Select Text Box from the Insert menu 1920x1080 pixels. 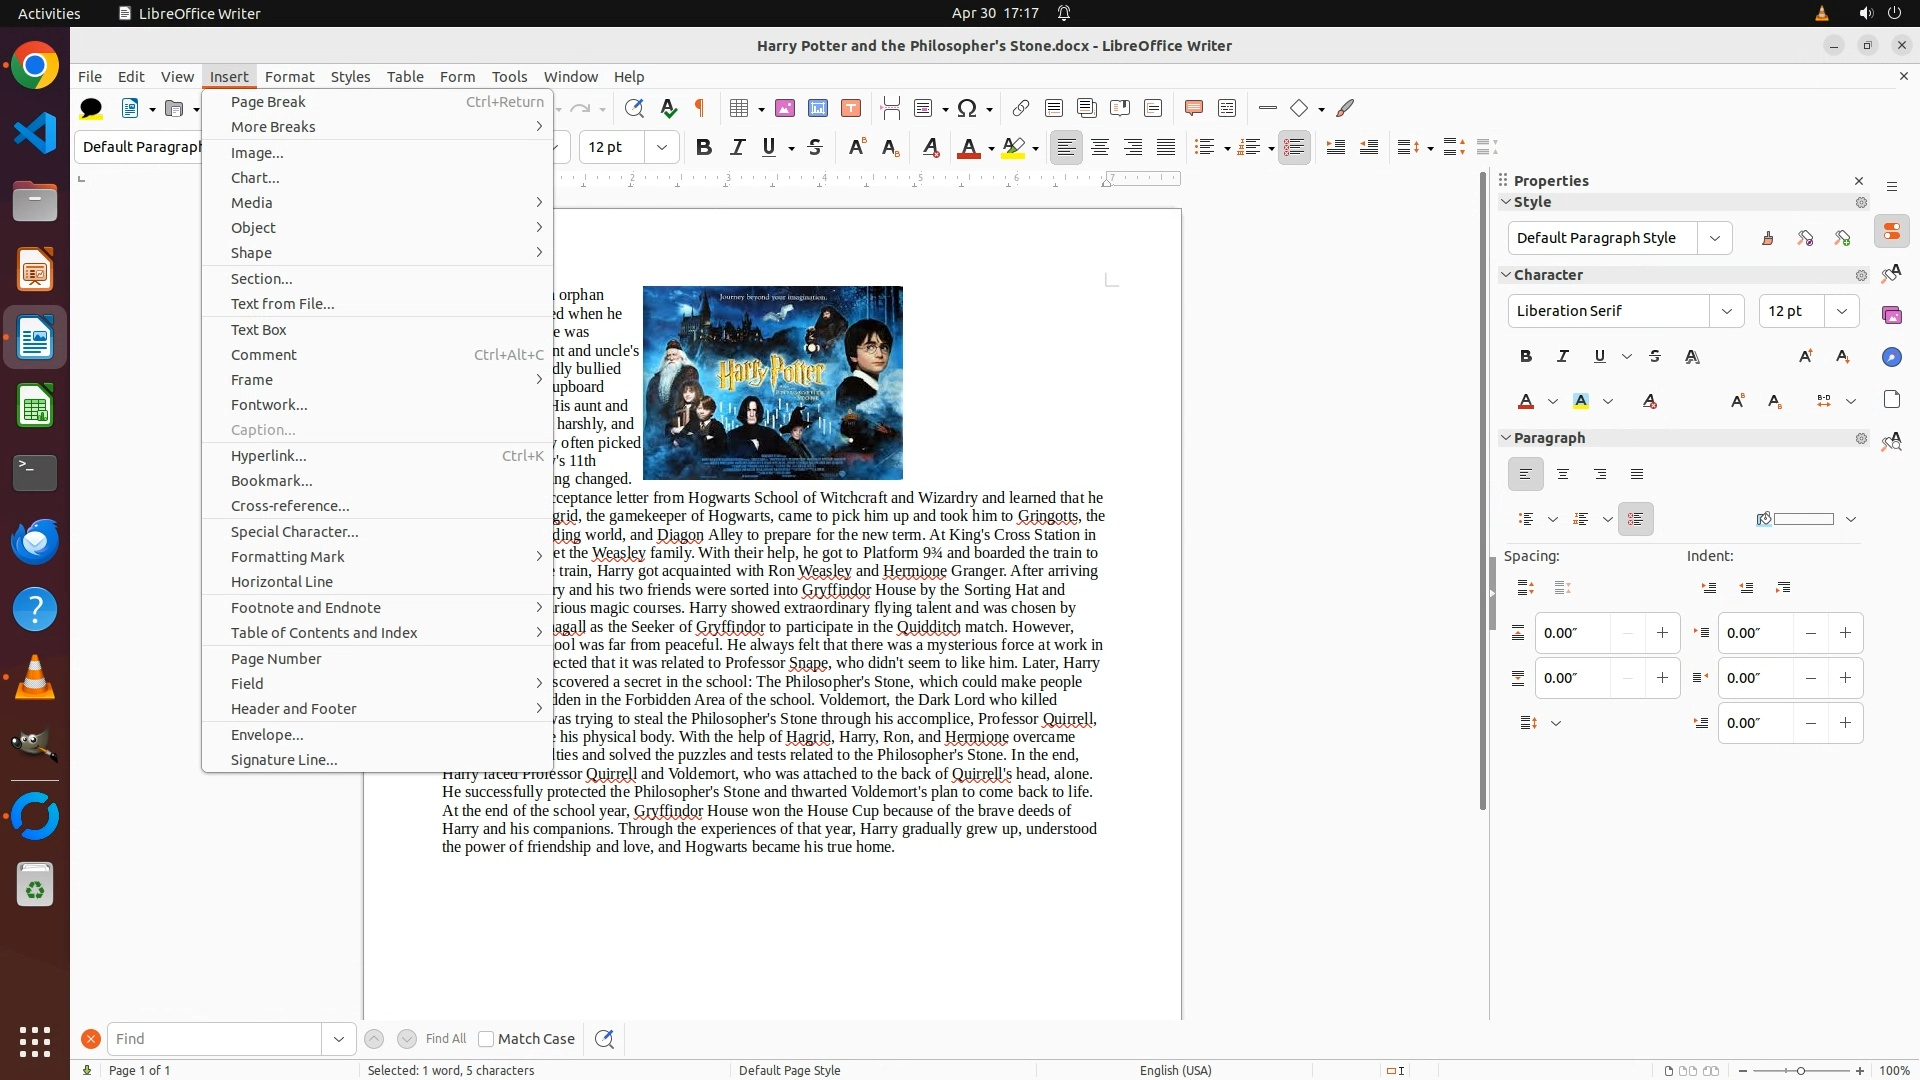(259, 330)
